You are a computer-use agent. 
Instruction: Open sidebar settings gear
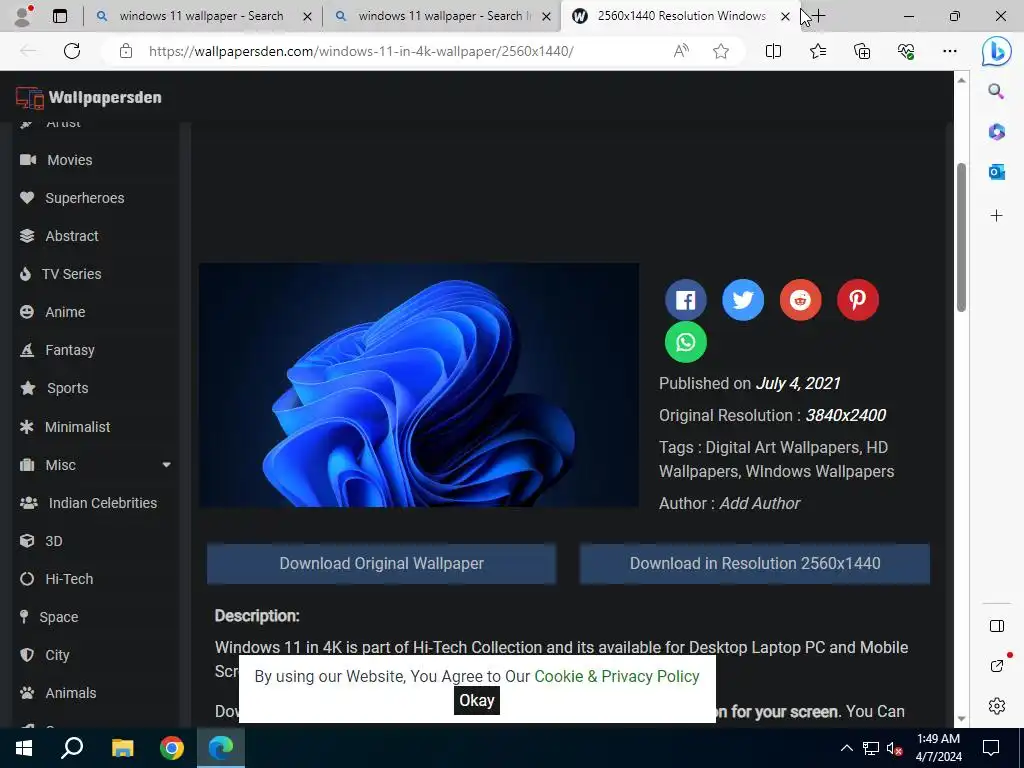coord(997,706)
